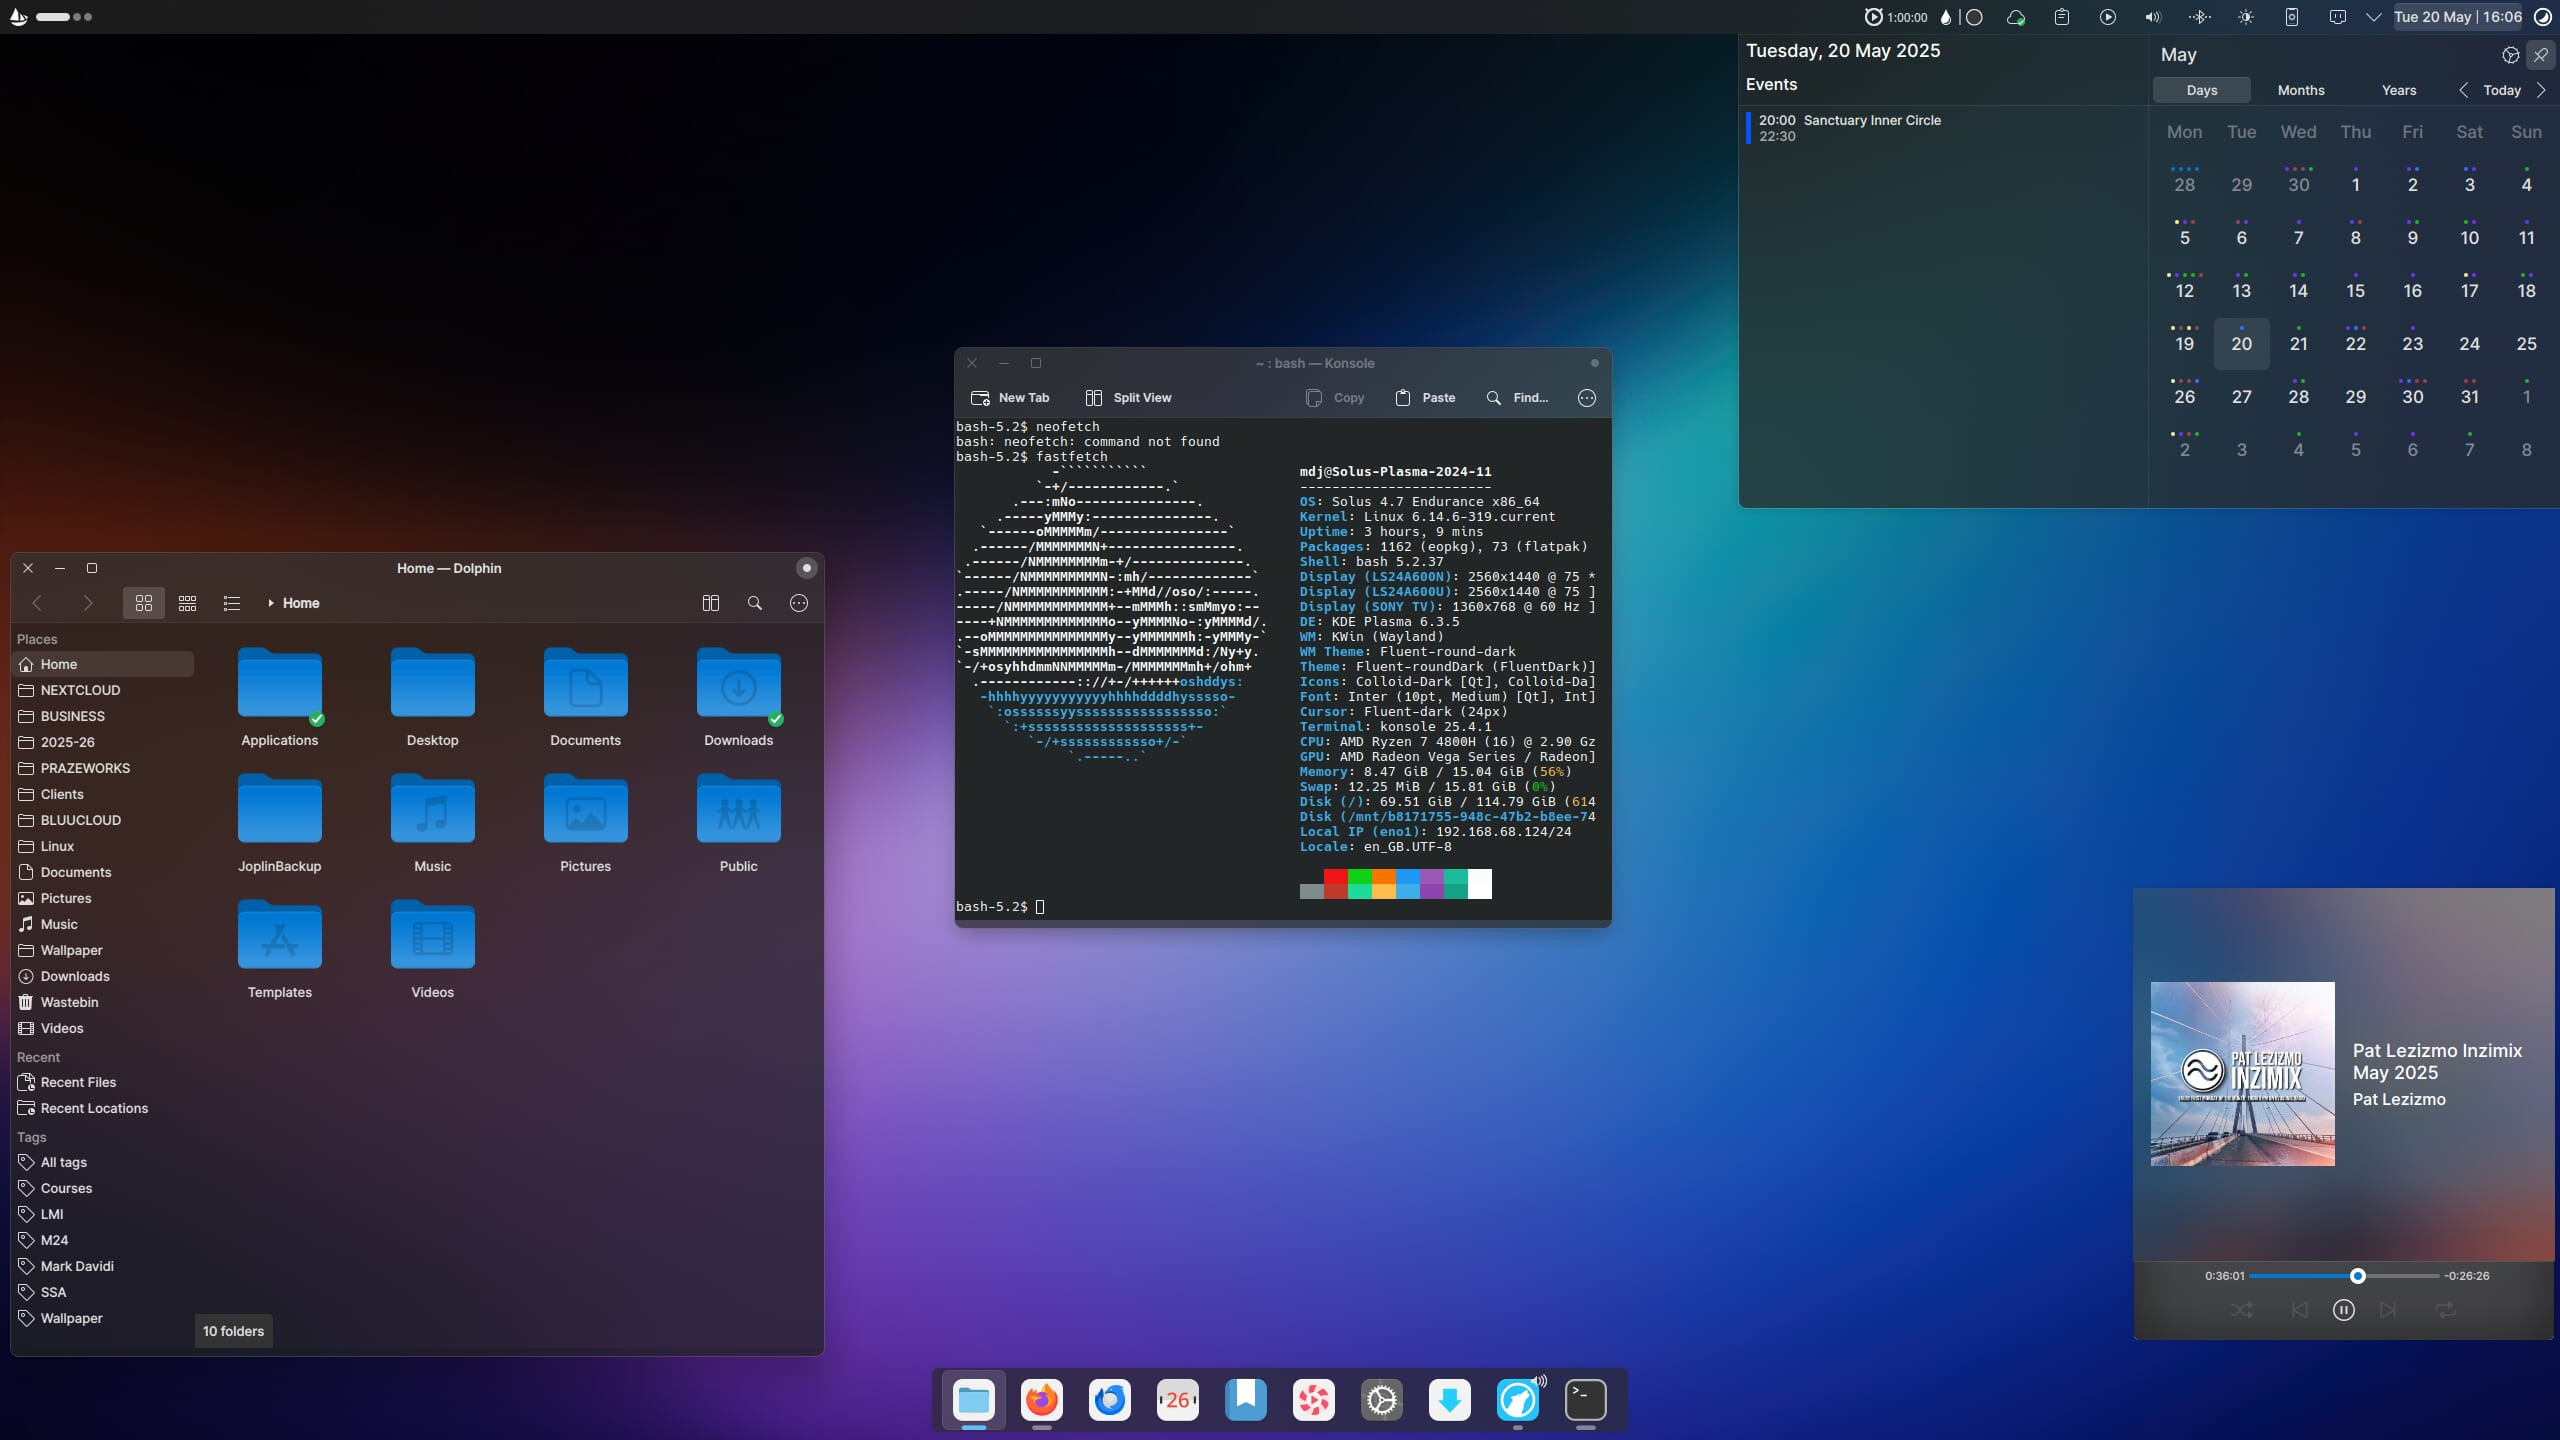
Task: Open clipboard icon in system tray
Action: tap(2061, 17)
